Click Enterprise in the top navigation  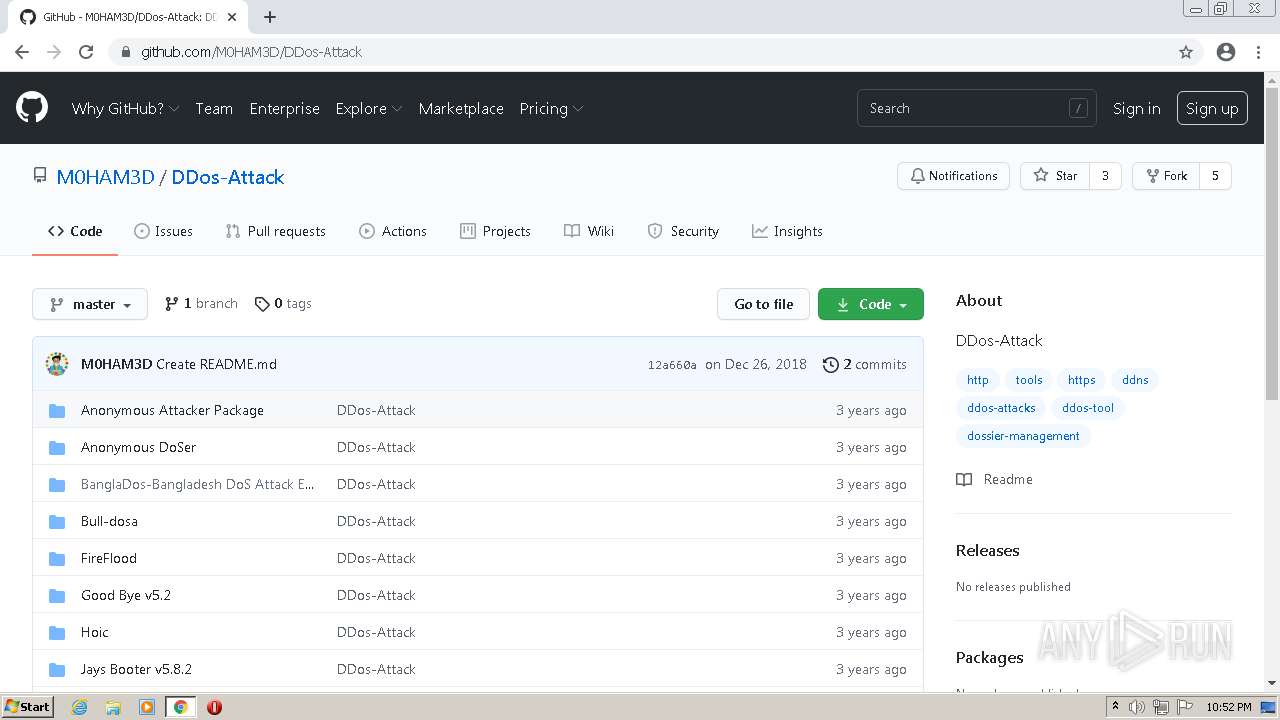pos(285,108)
